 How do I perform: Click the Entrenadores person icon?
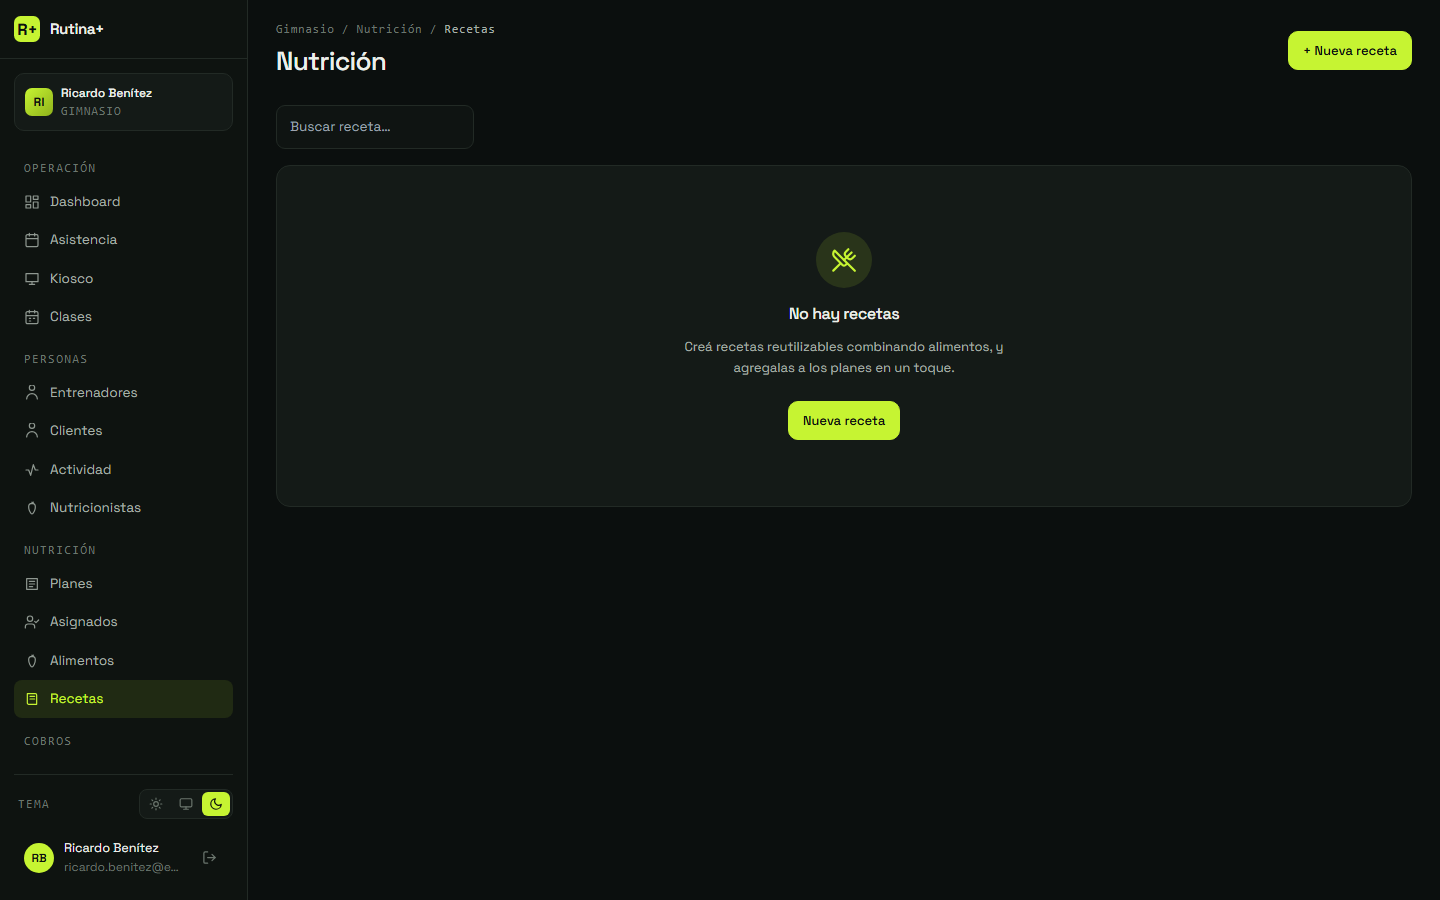(32, 393)
